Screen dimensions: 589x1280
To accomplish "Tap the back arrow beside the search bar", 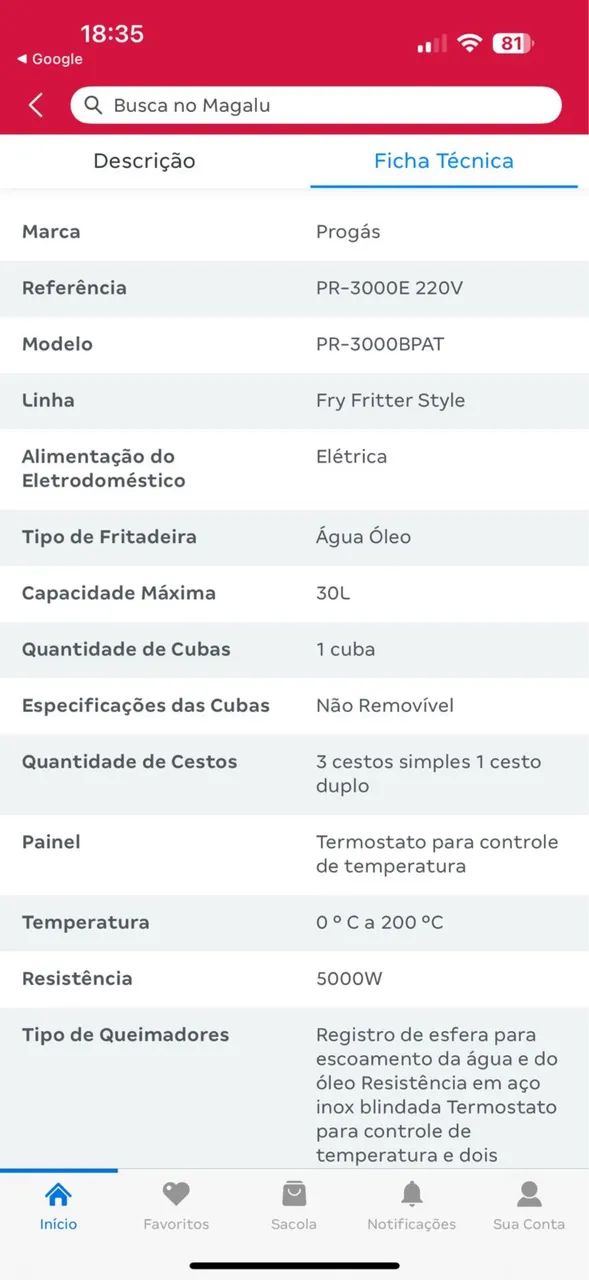I will 33,104.
